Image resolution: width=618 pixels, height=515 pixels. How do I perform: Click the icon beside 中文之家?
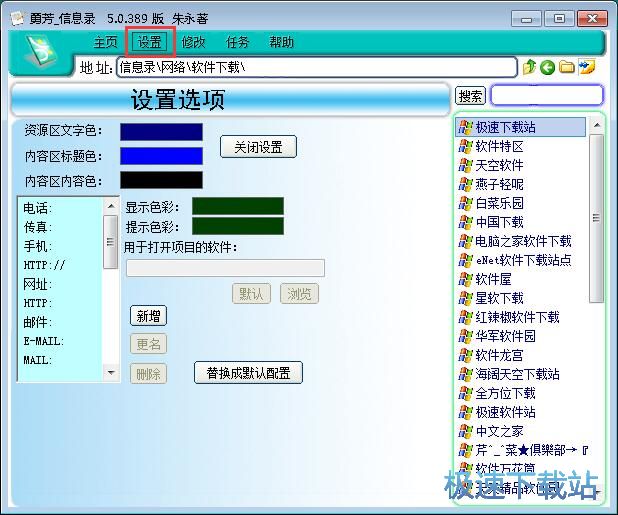(465, 431)
